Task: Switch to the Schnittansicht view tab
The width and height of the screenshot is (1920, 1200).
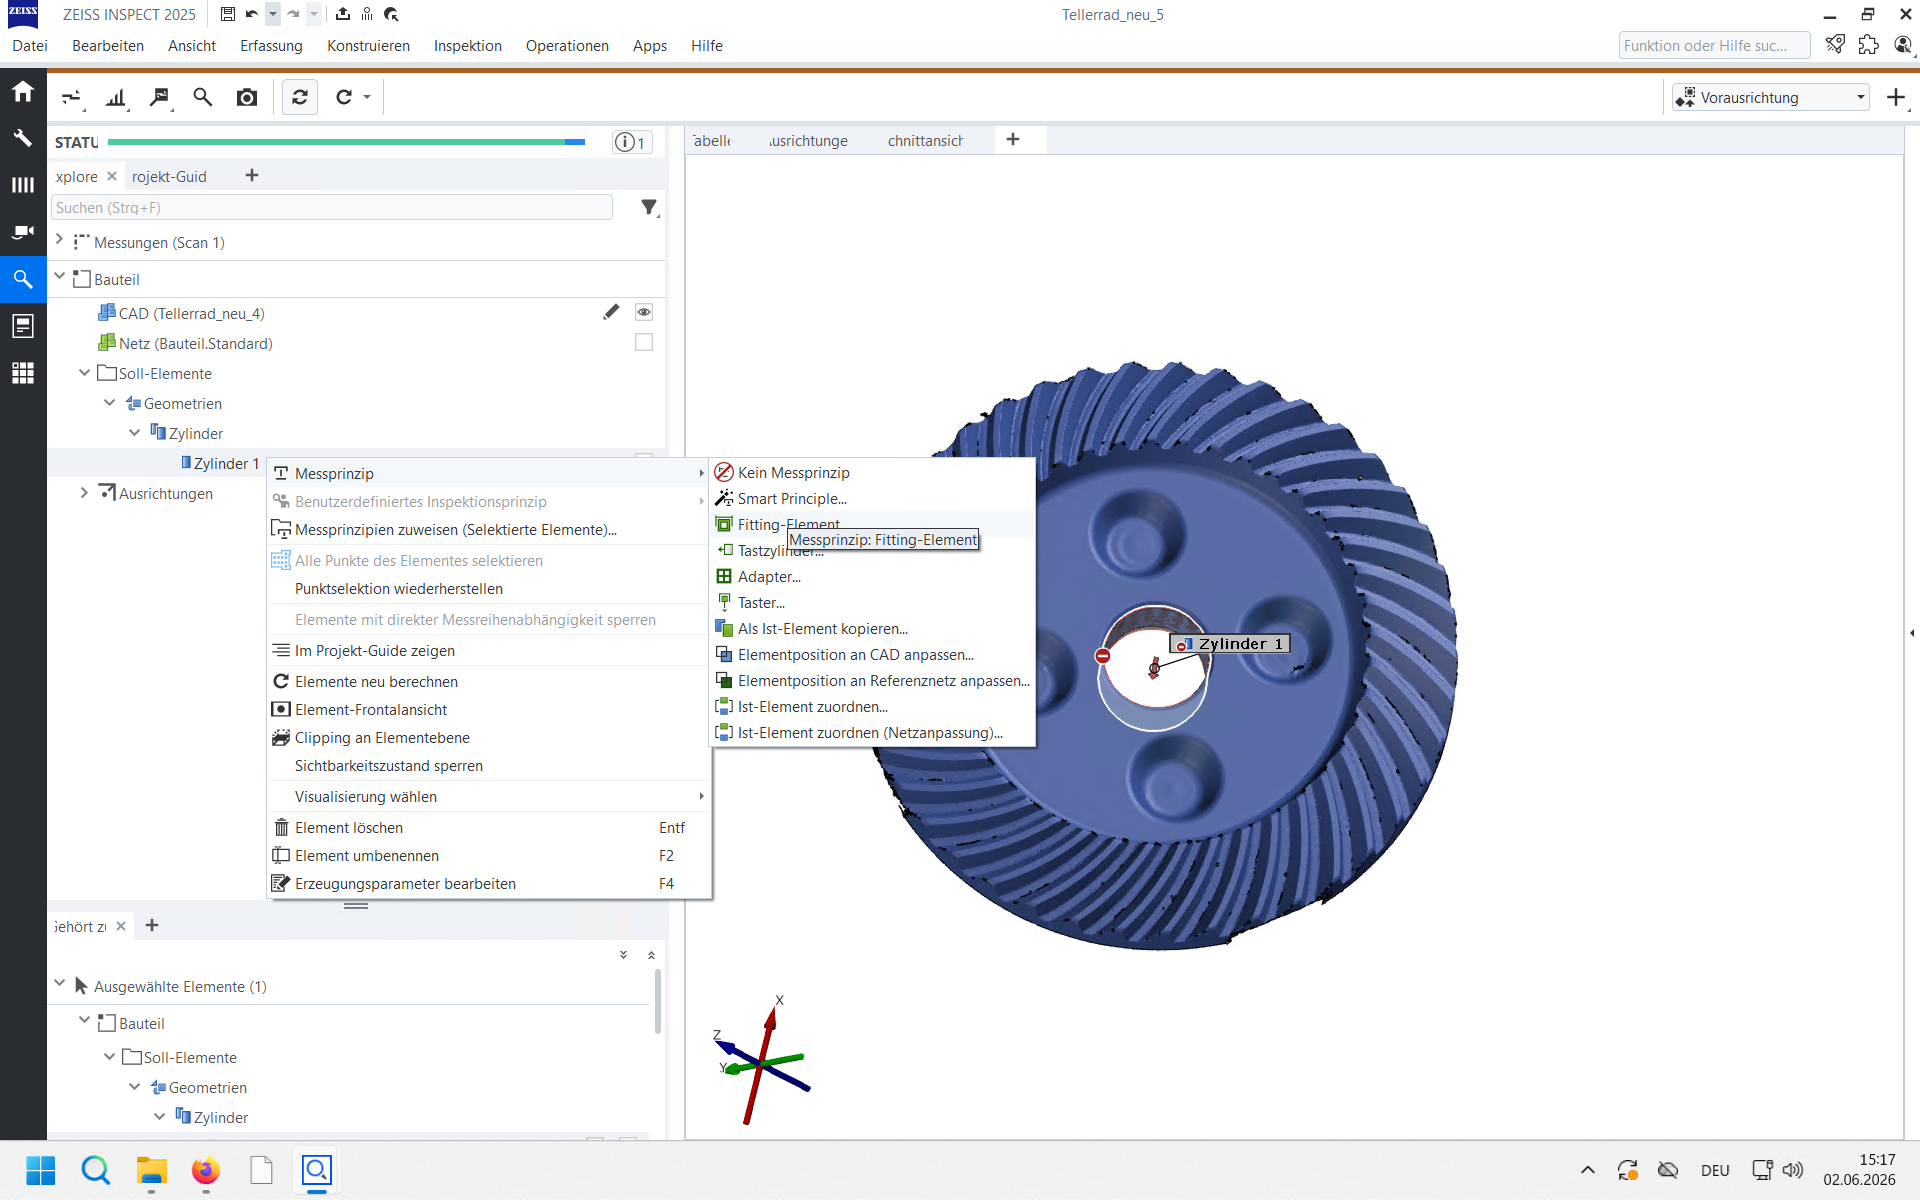Action: pyautogui.click(x=925, y=141)
